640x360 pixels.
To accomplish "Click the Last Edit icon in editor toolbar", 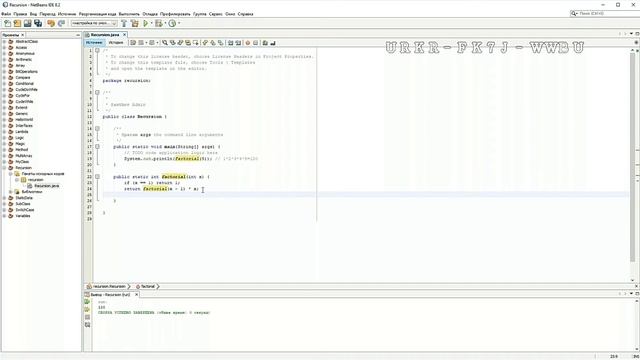I will coord(133,42).
